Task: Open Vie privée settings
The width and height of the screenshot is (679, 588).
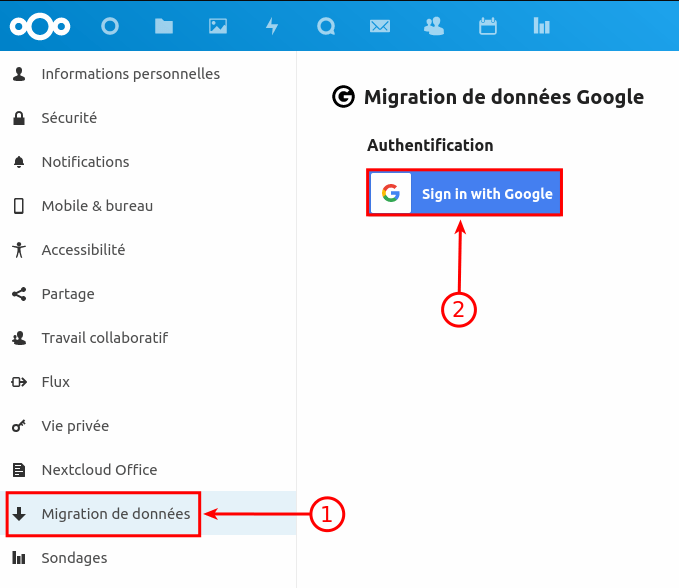Action: (x=148, y=426)
